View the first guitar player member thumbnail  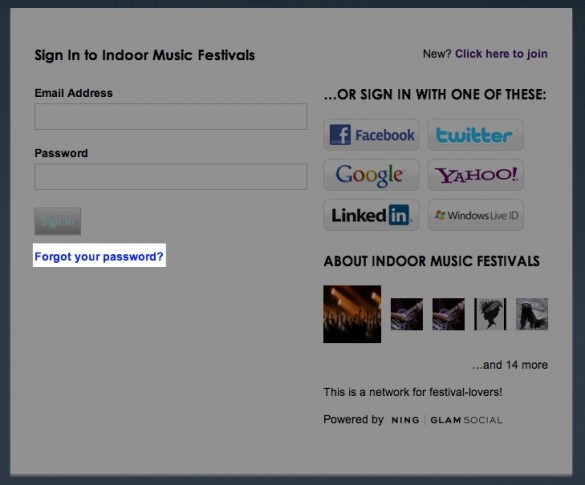[x=407, y=314]
